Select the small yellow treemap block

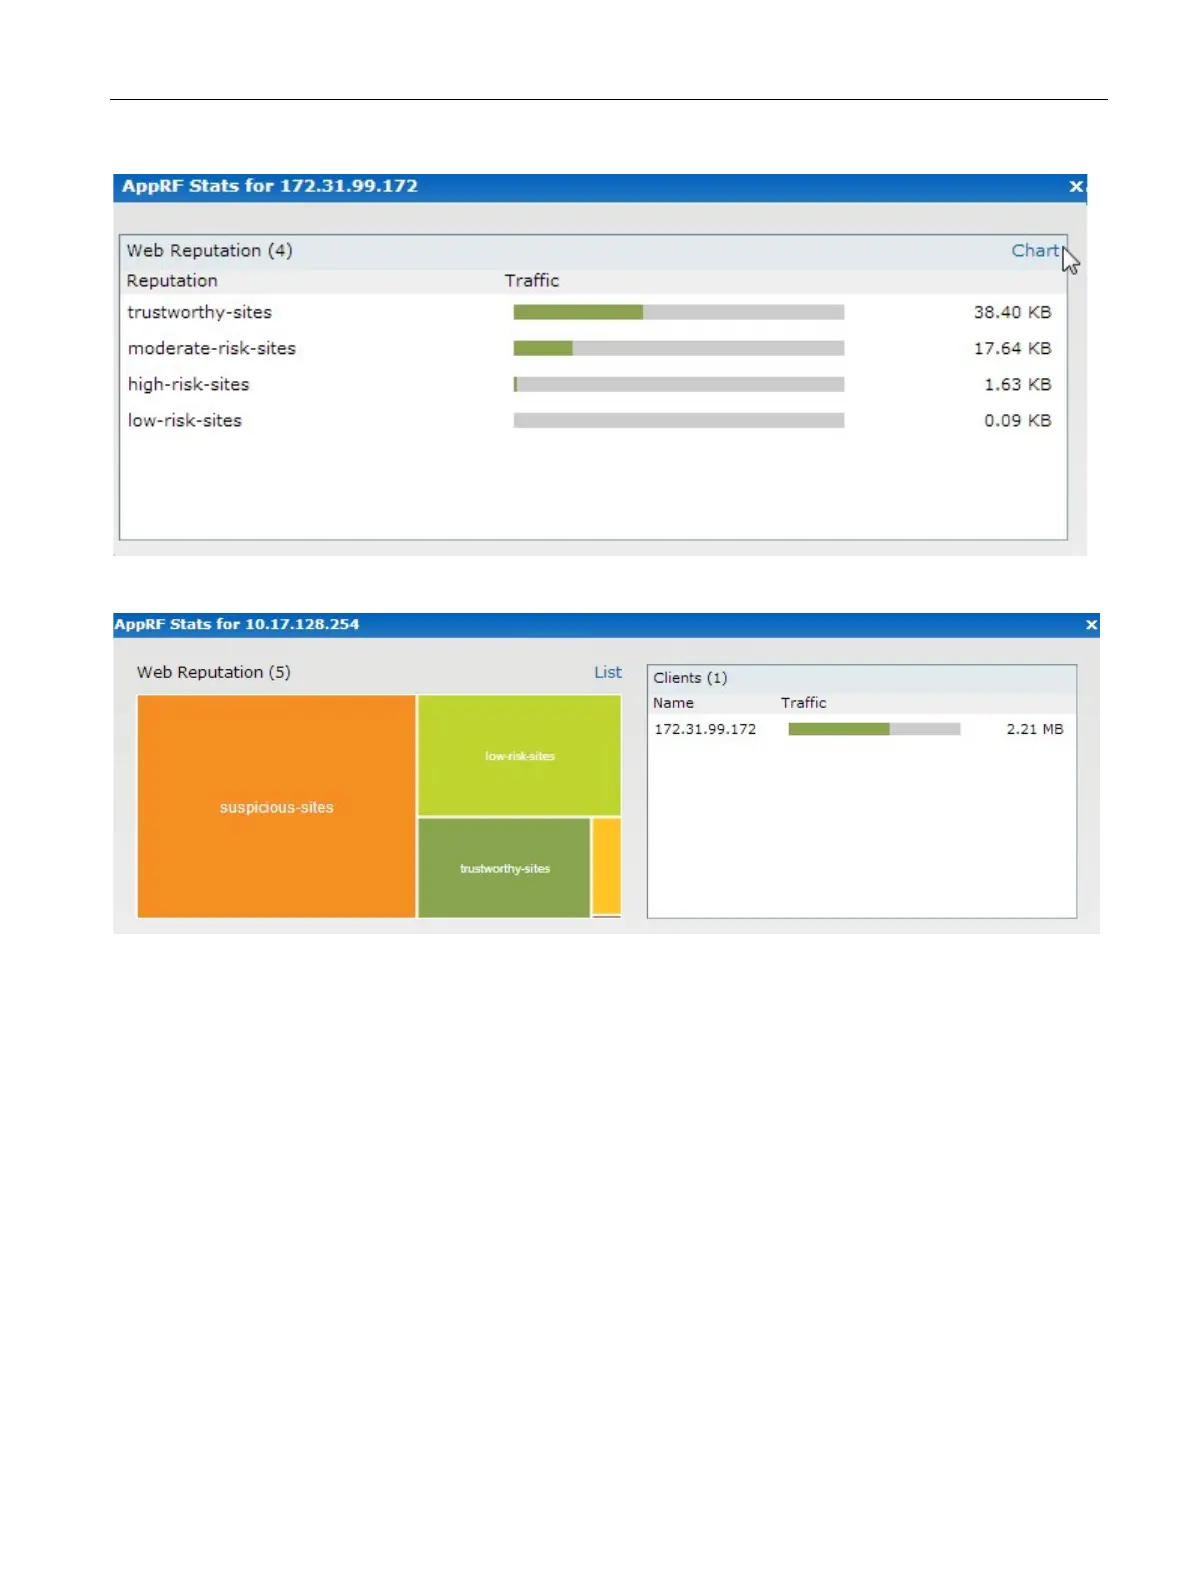607,865
